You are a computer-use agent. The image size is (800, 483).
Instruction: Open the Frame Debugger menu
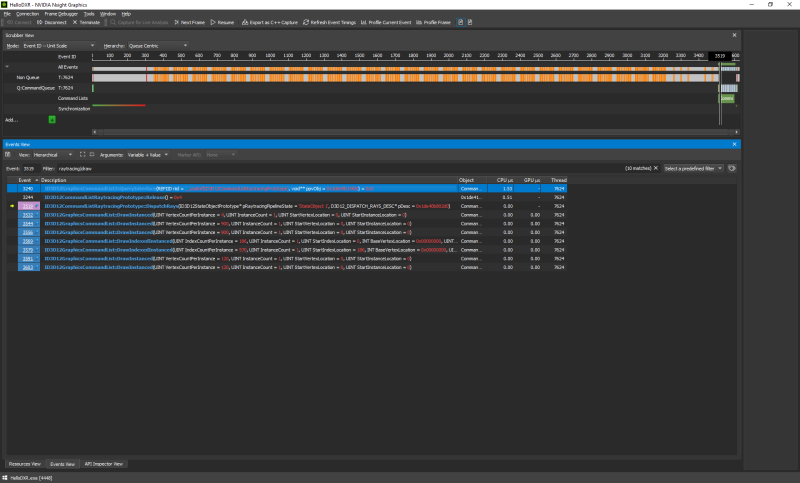click(59, 14)
